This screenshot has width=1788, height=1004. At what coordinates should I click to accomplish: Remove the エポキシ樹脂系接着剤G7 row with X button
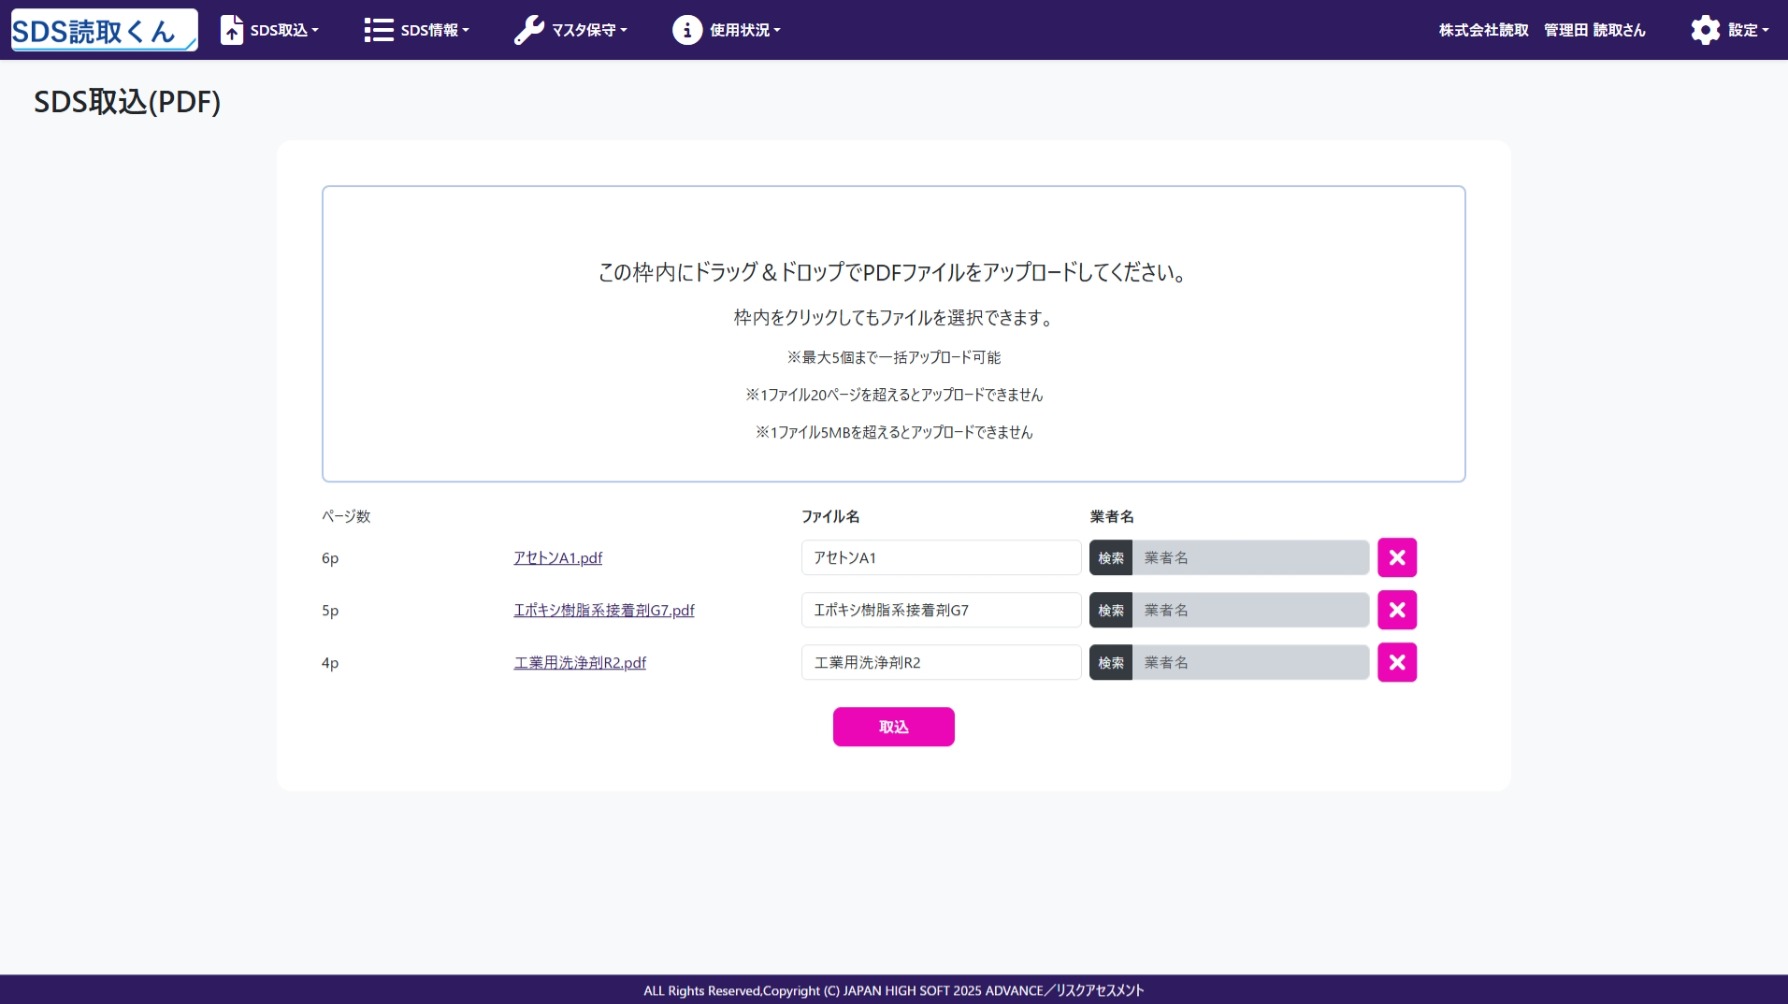click(x=1396, y=610)
